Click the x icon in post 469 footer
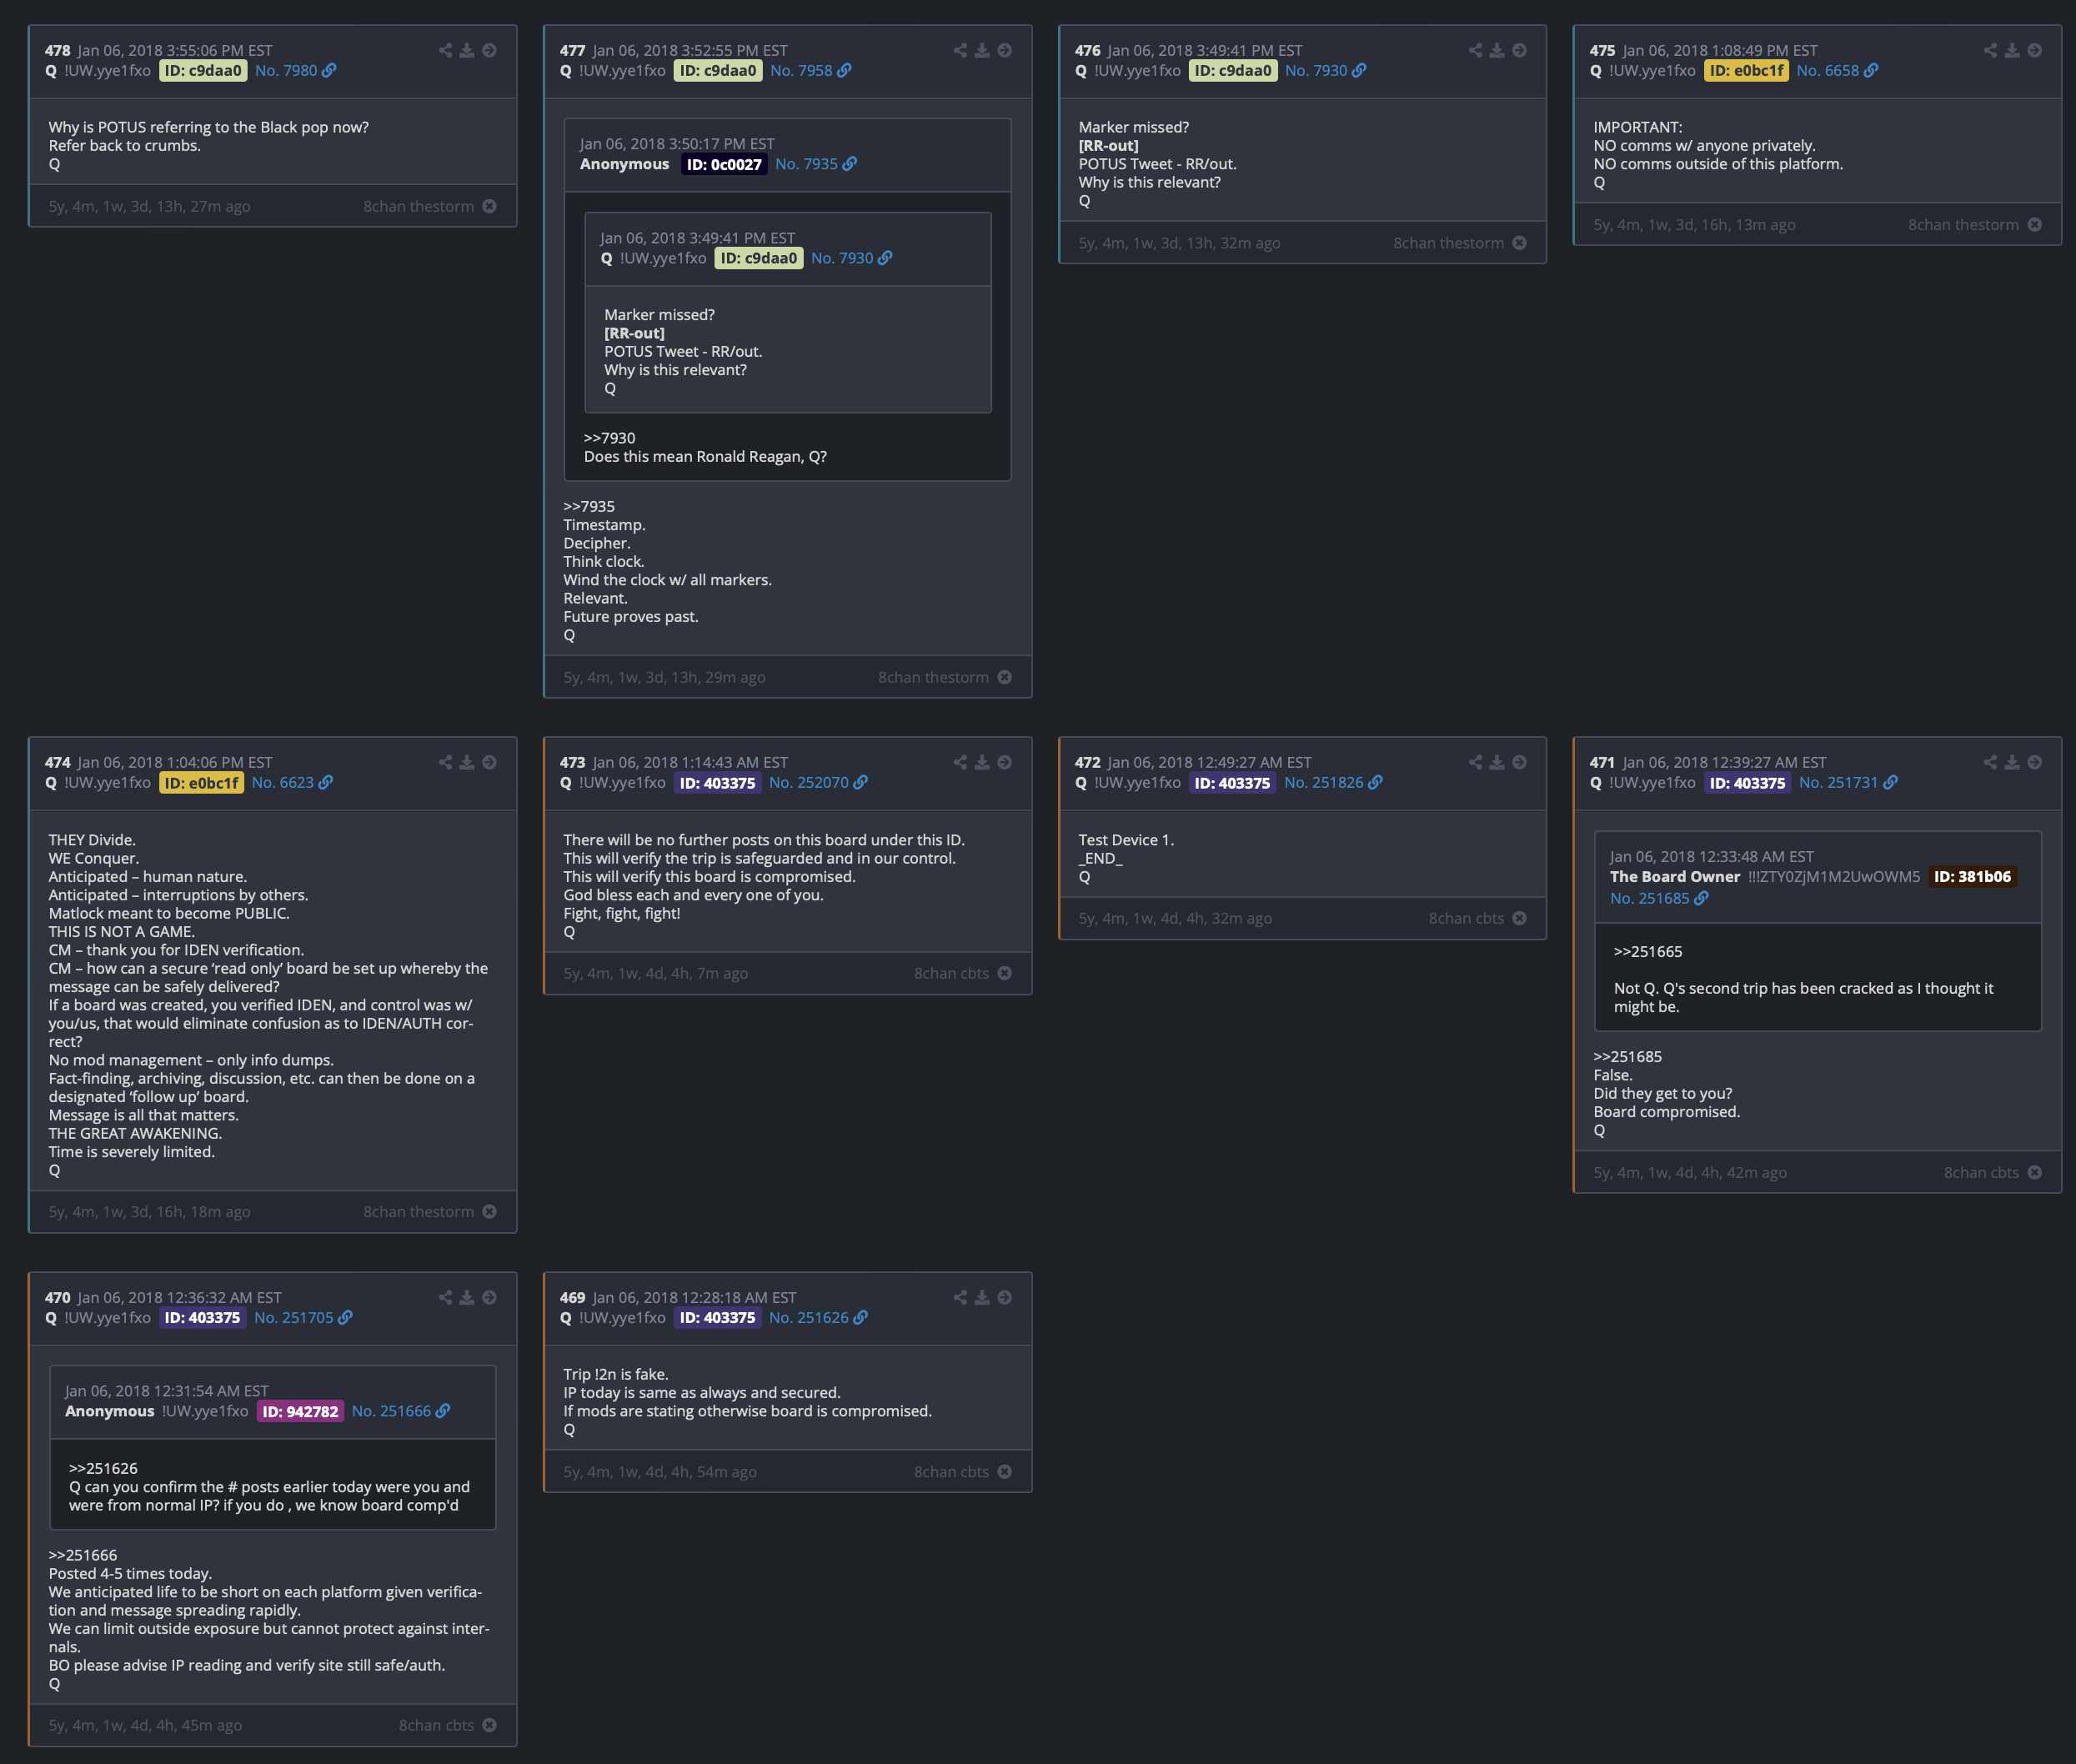Viewport: 2076px width, 1764px height. (x=1004, y=1472)
